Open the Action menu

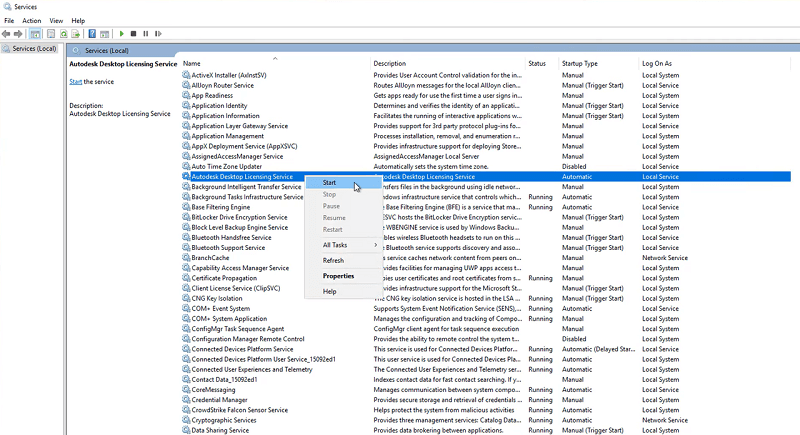(32, 20)
